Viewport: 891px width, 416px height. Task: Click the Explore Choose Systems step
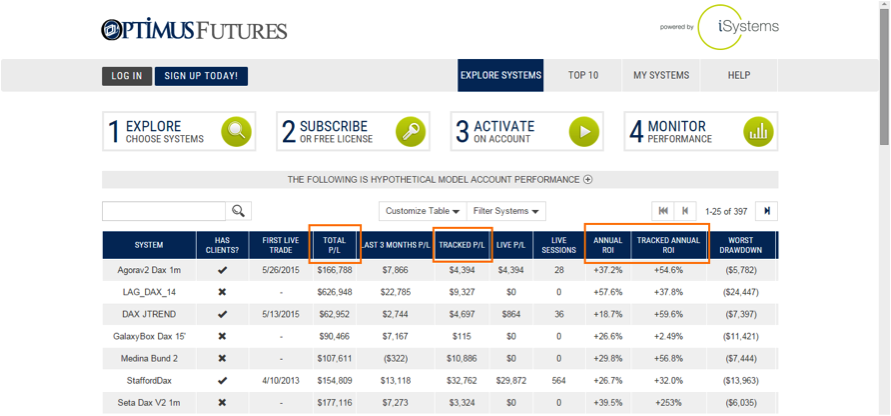coord(179,131)
